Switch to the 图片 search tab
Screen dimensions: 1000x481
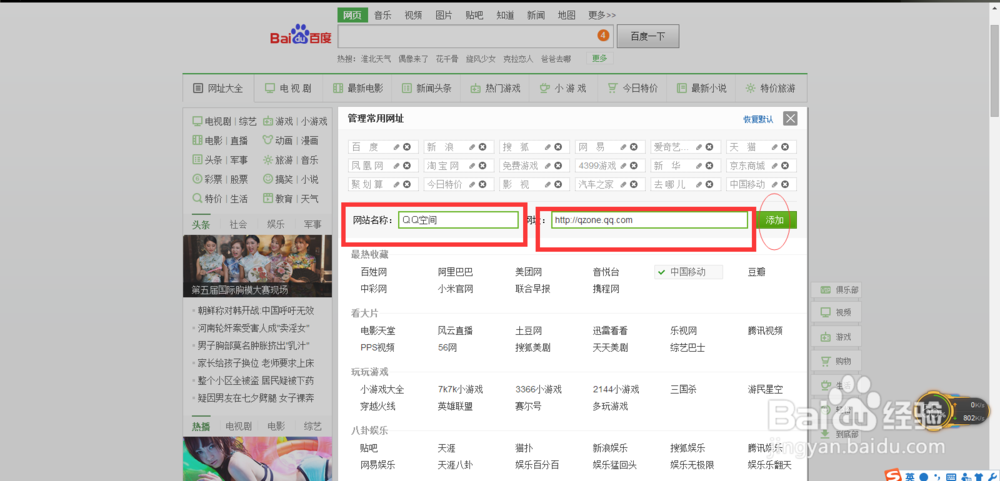444,15
